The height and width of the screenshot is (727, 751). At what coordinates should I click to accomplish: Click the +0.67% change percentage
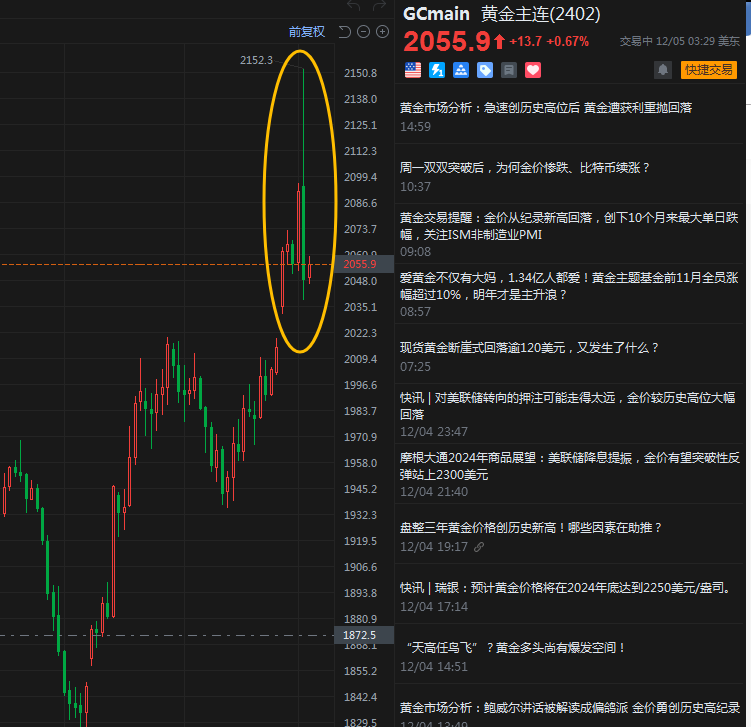(568, 42)
